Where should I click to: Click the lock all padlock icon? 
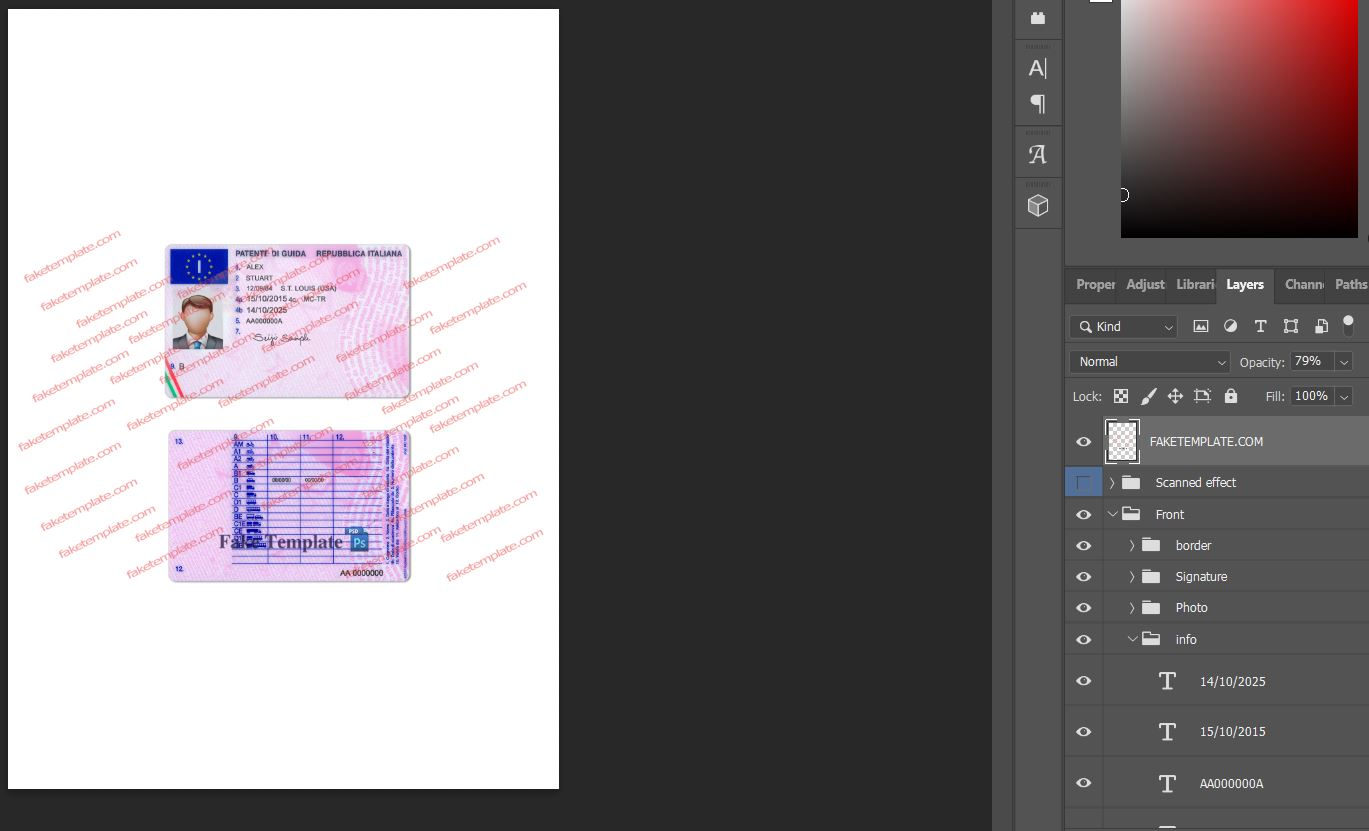(x=1231, y=396)
